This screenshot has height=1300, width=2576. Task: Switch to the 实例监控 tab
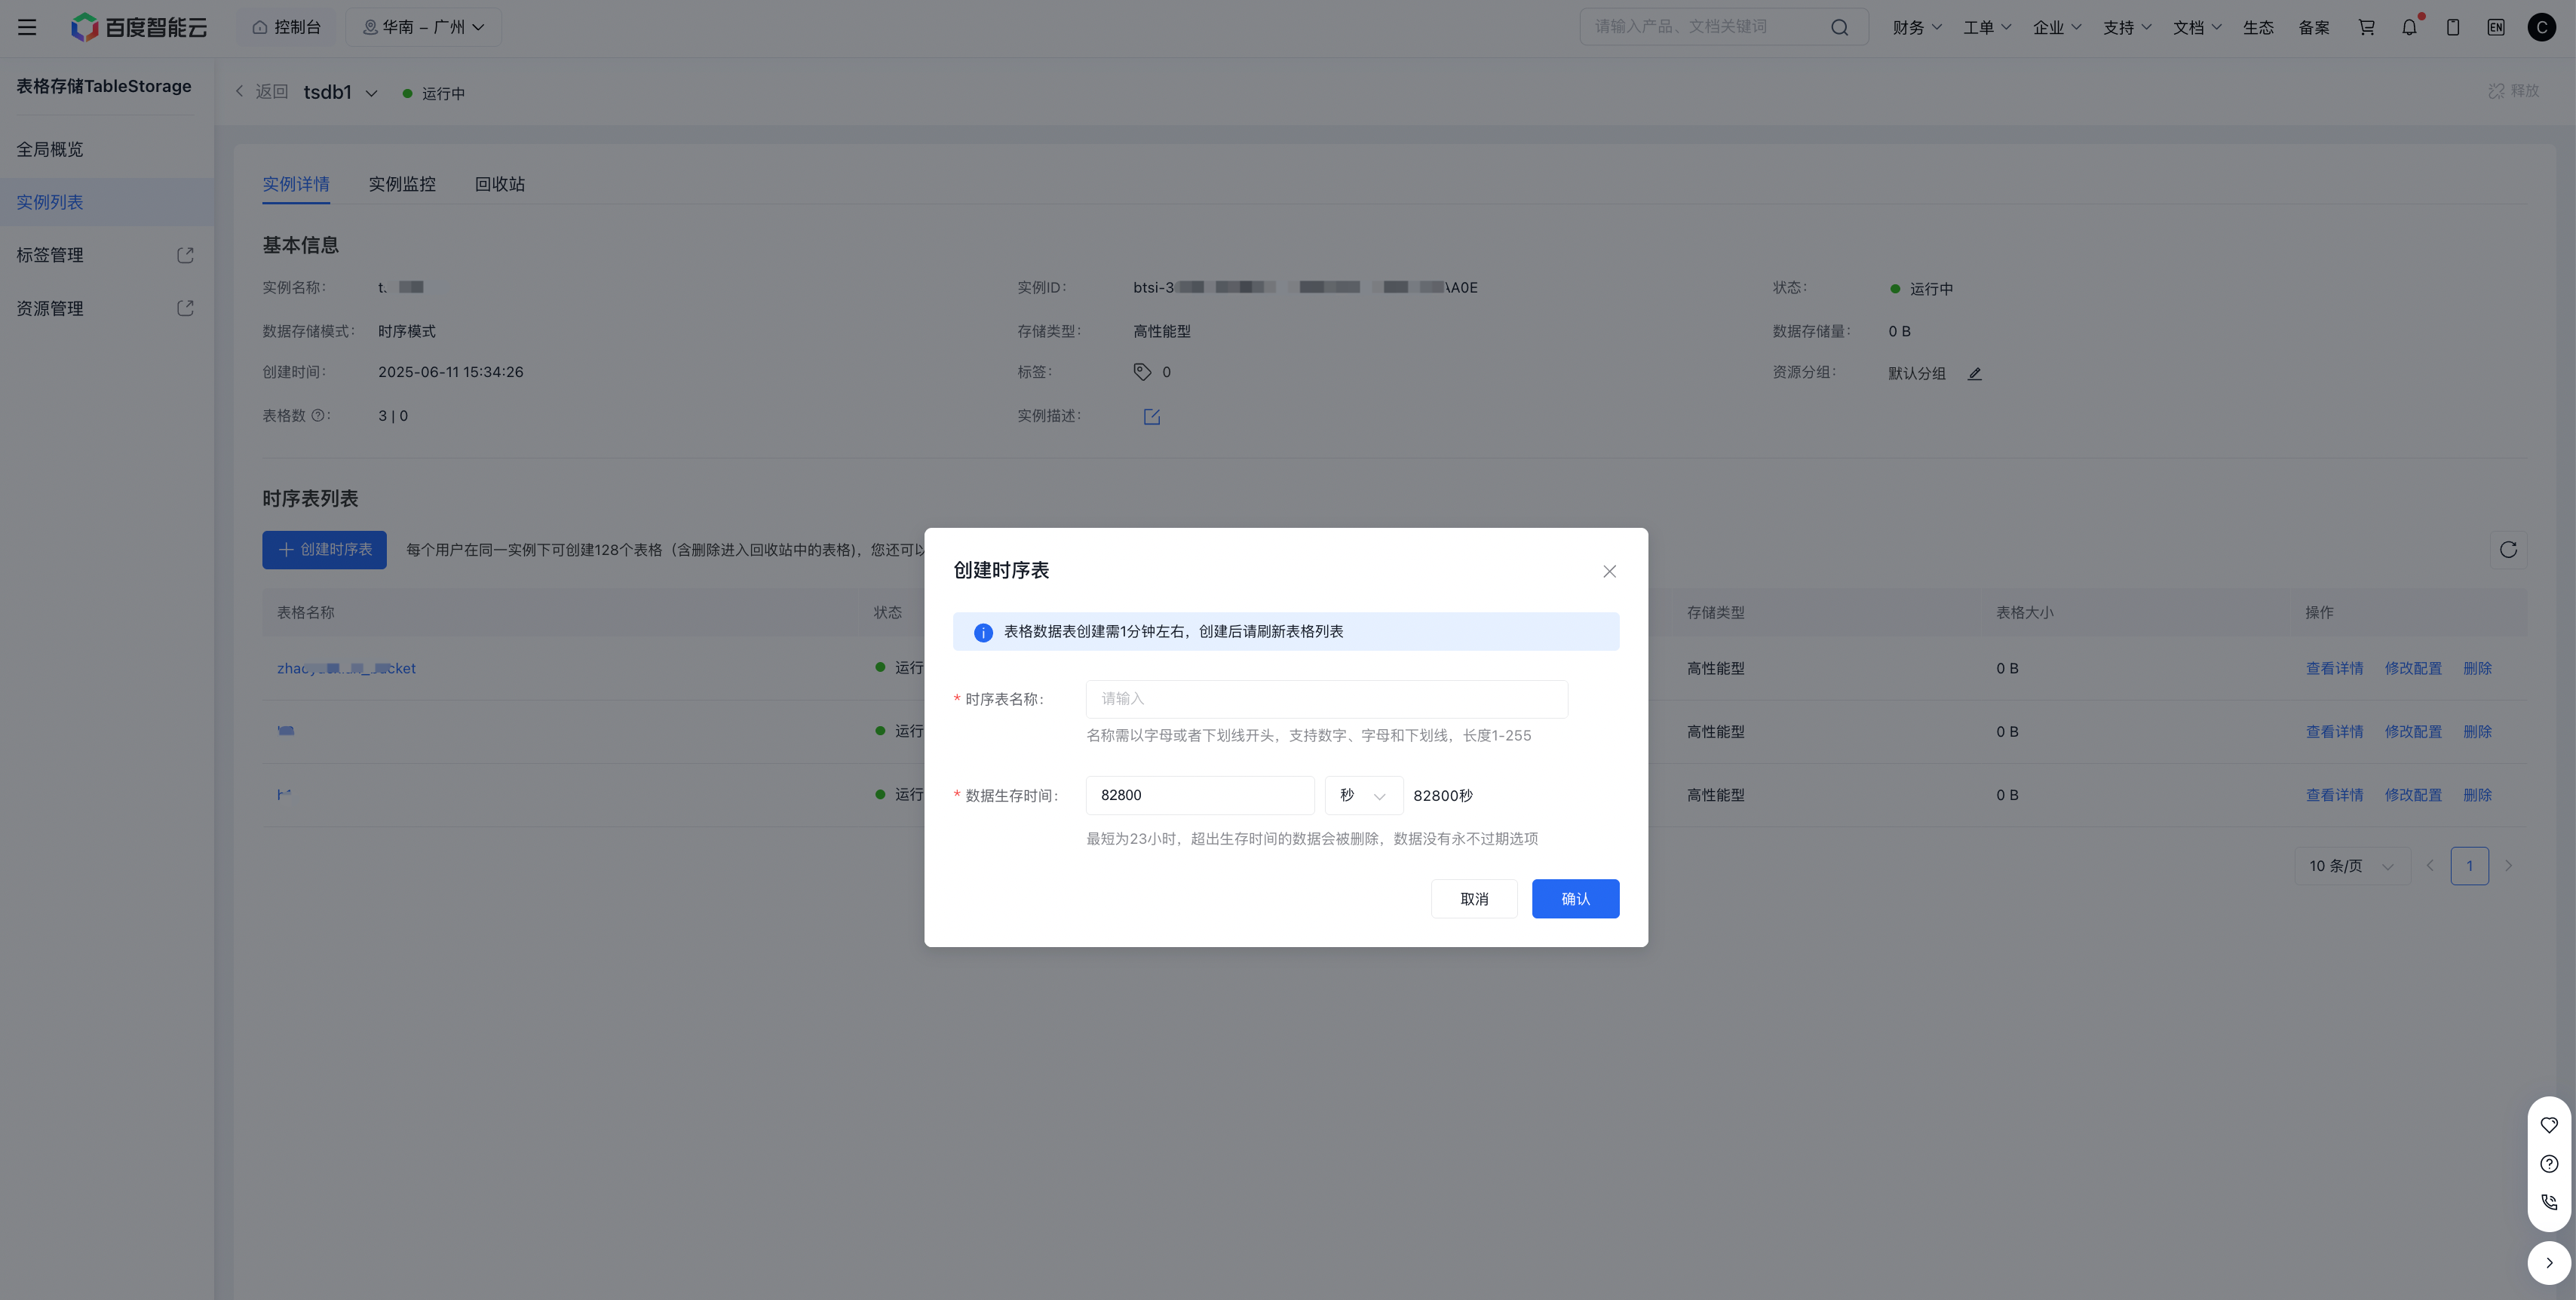coord(402,184)
